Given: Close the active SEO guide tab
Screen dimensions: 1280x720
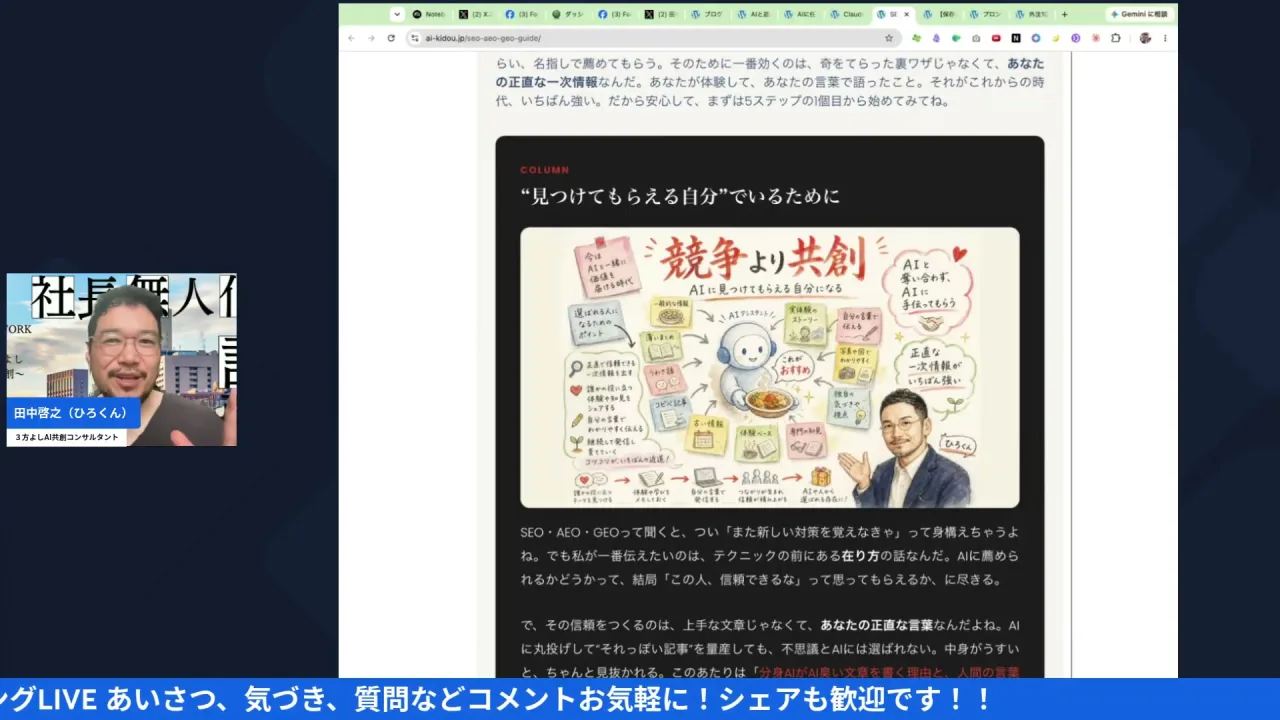Looking at the screenshot, I should tap(906, 14).
